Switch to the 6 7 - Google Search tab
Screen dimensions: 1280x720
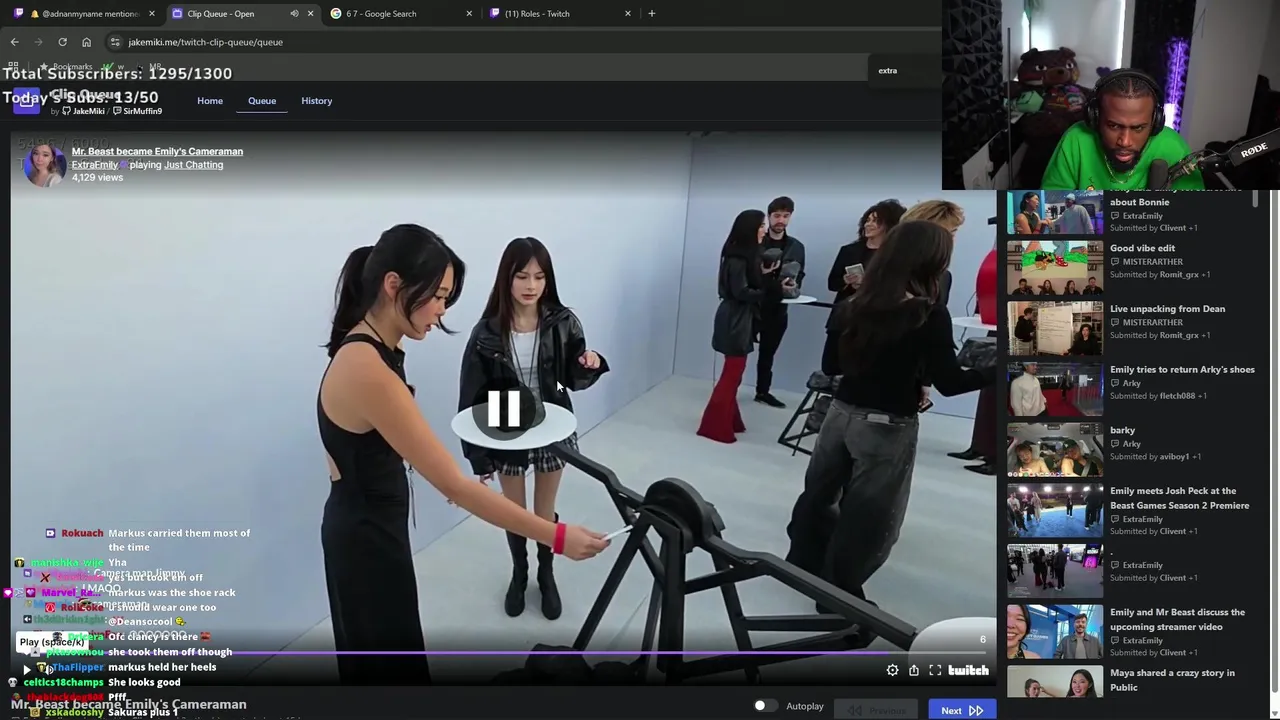tap(400, 14)
